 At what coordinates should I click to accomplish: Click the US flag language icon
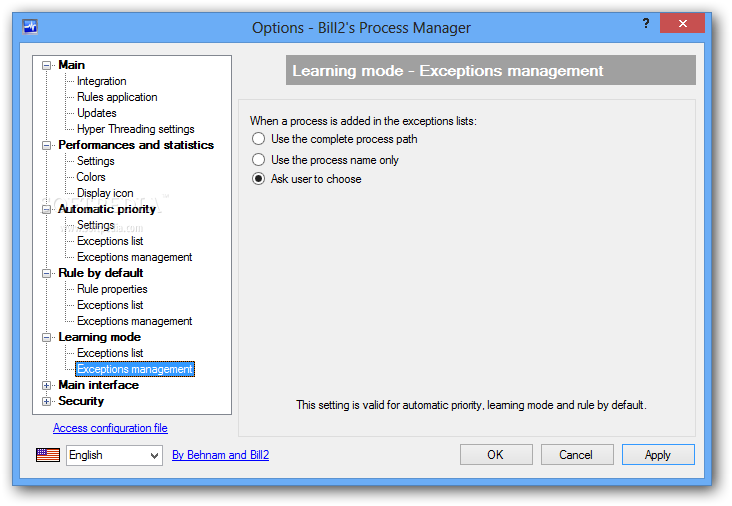[48, 455]
